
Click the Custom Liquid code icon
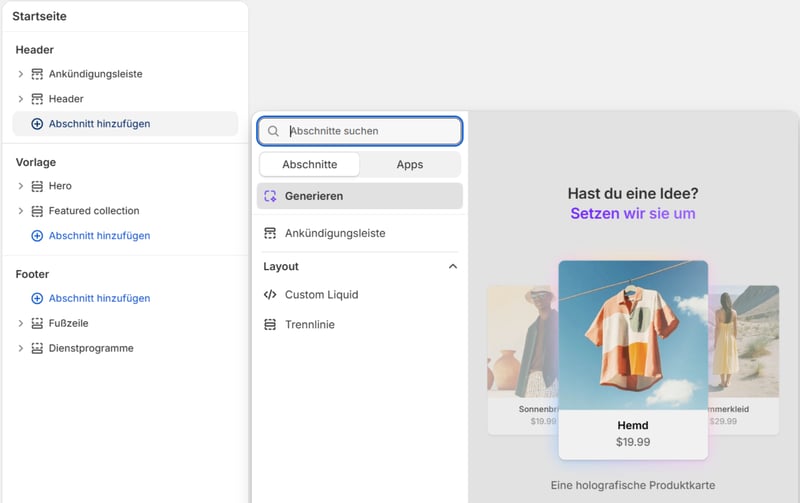point(270,295)
